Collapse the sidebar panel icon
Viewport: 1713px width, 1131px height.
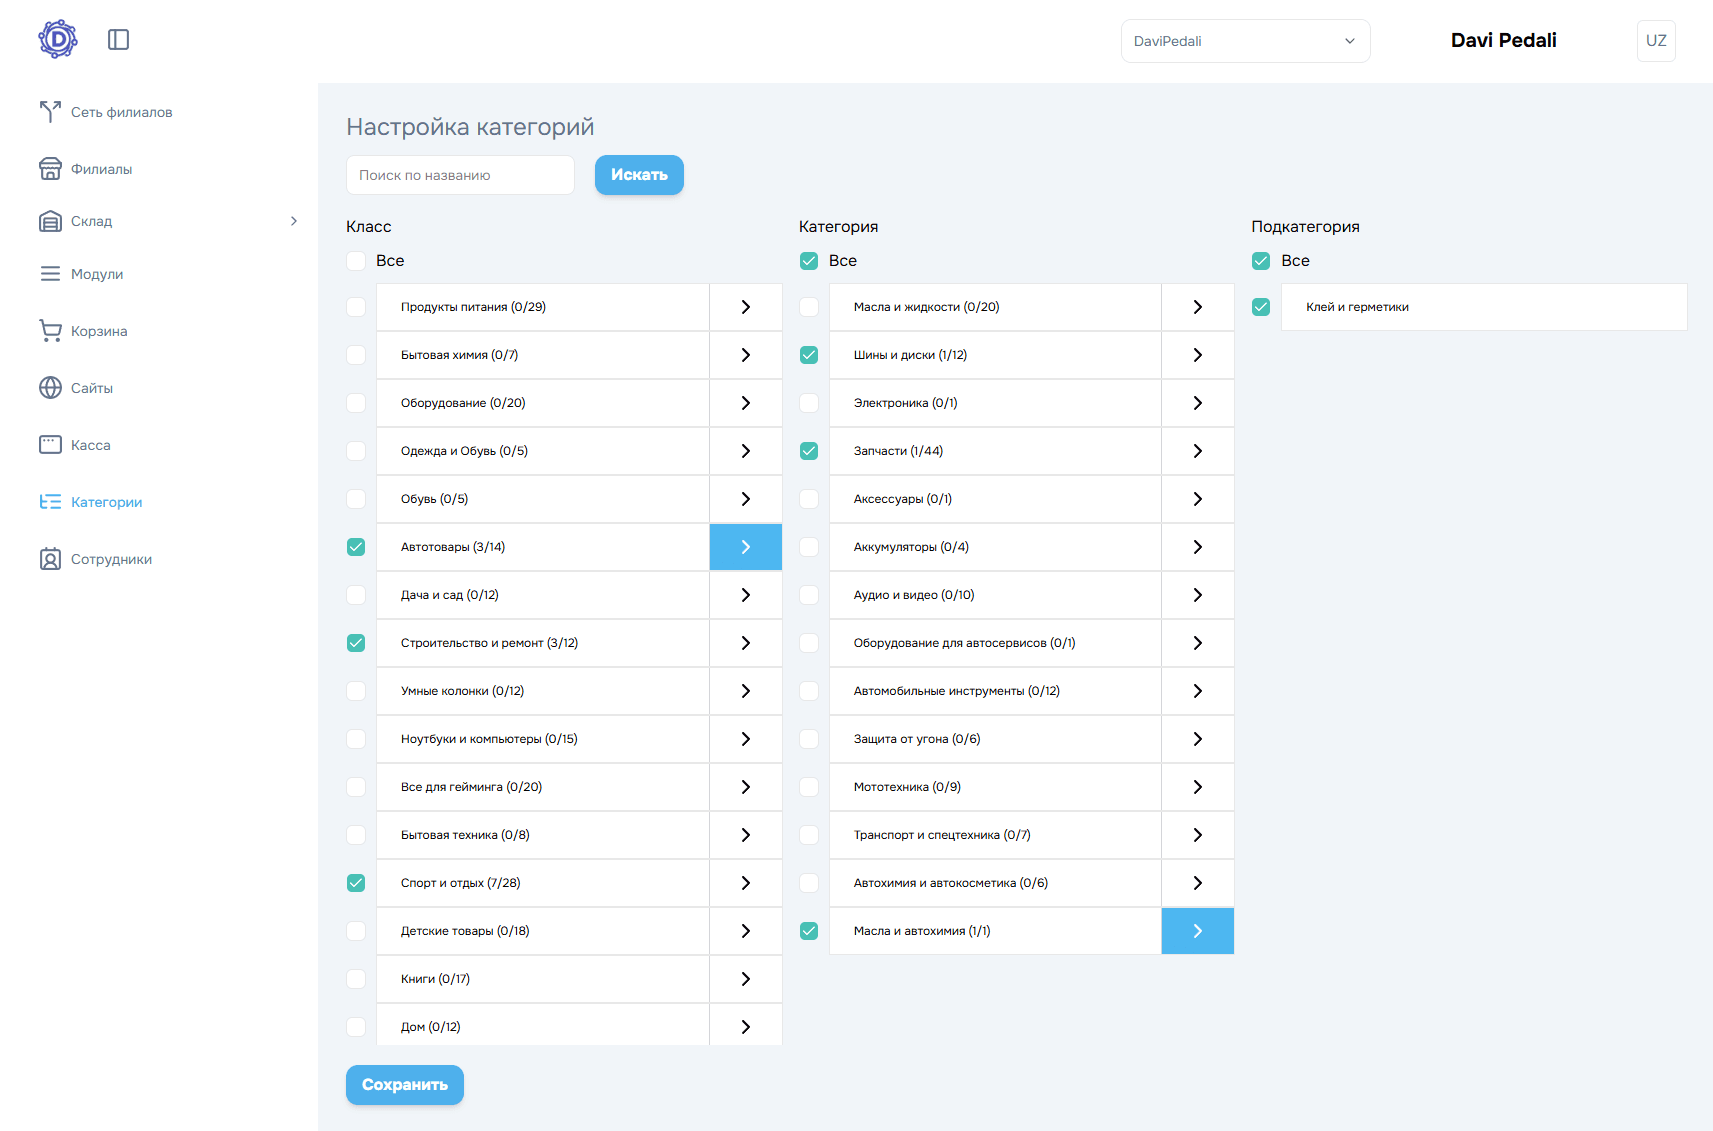click(x=119, y=40)
